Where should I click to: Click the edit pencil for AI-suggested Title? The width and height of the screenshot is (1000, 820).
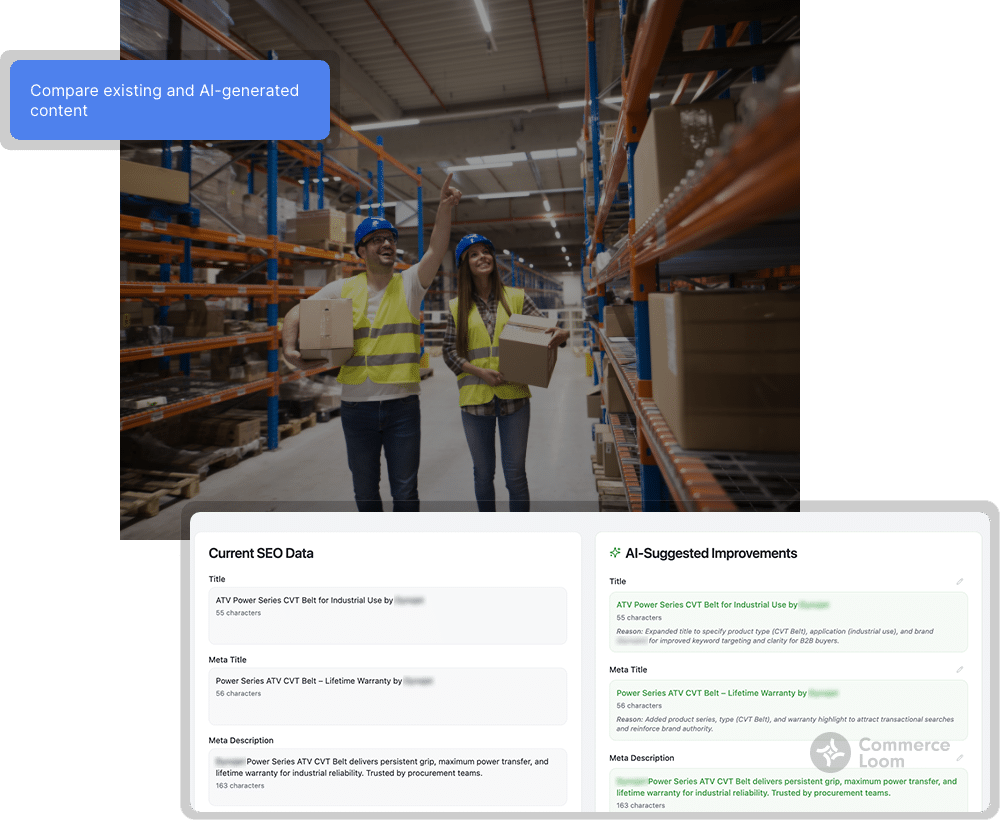pos(959,581)
